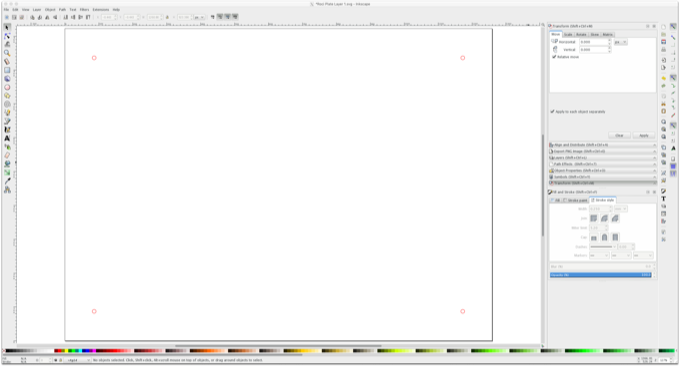The height and width of the screenshot is (366, 680).
Task: Select the Gradient tool
Action: point(7,173)
